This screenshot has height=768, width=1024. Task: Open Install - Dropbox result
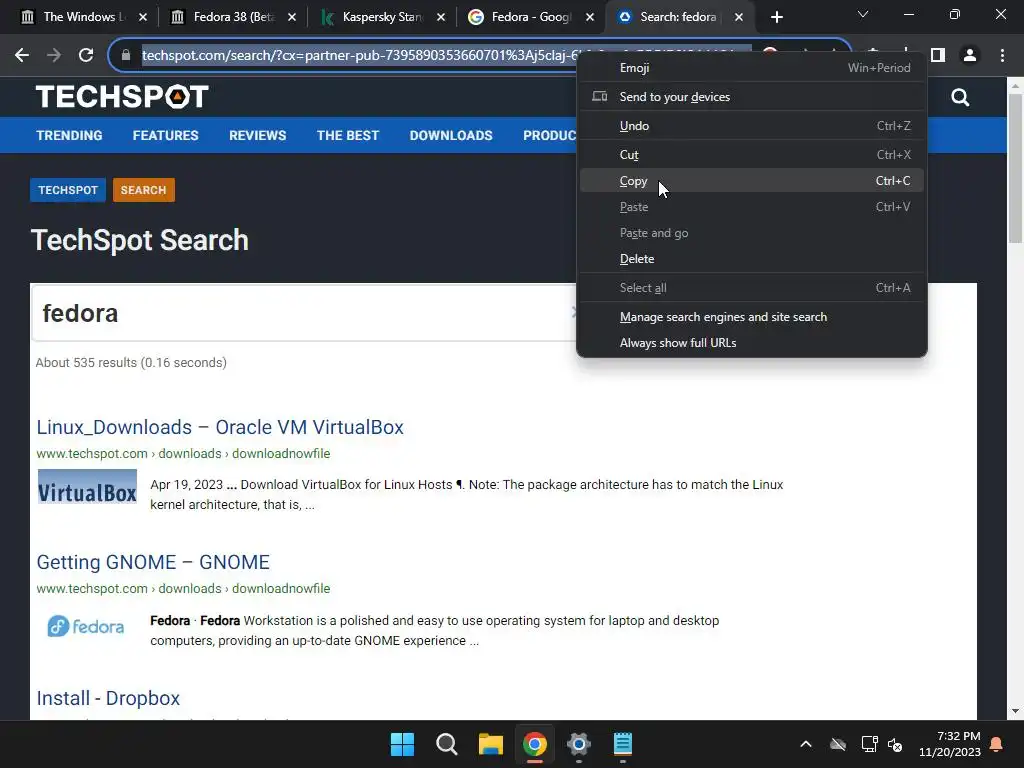[108, 698]
